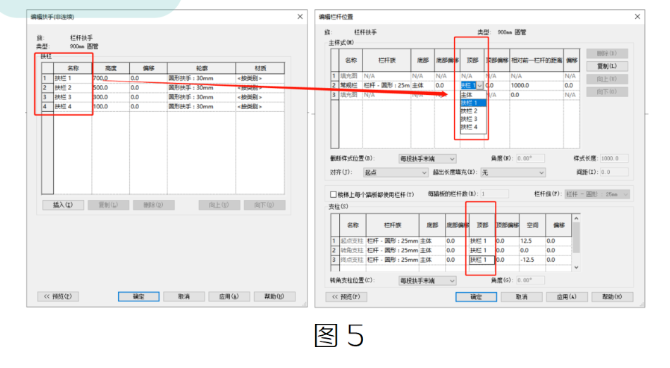The image size is (670, 368).
Task: Click top cell 扶栏 1 of corner post row
Action: tap(482, 250)
